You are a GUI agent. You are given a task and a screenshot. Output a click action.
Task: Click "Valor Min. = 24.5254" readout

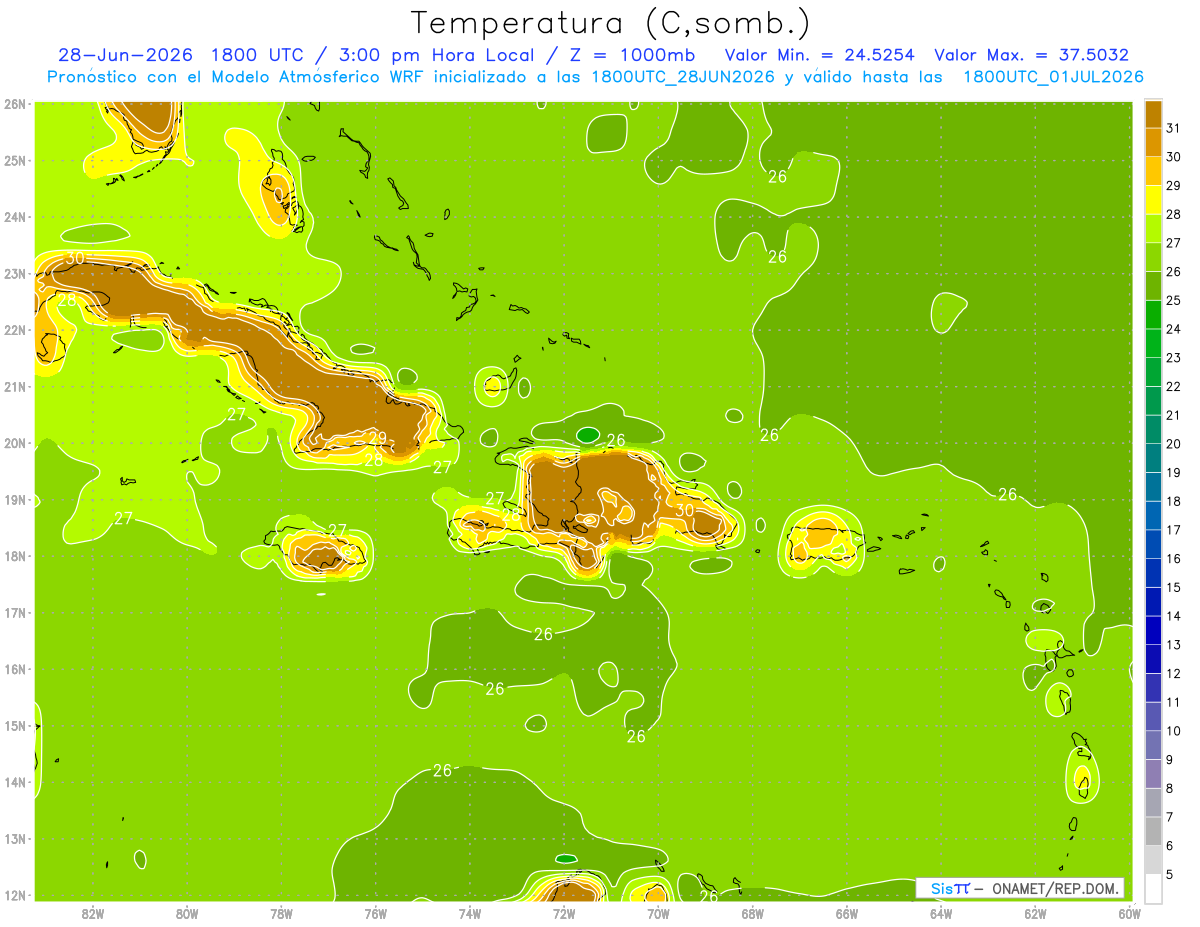(x=819, y=55)
